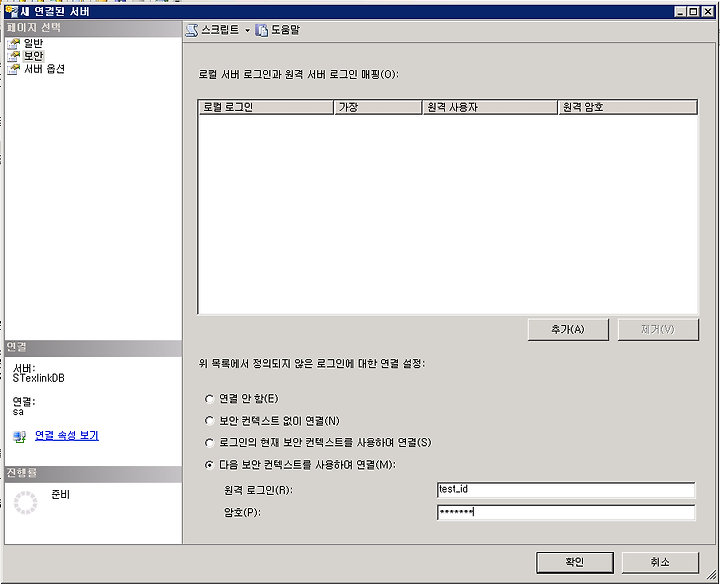Click the 확인 OK button
Viewport: 720px width, 584px height.
pyautogui.click(x=575, y=562)
